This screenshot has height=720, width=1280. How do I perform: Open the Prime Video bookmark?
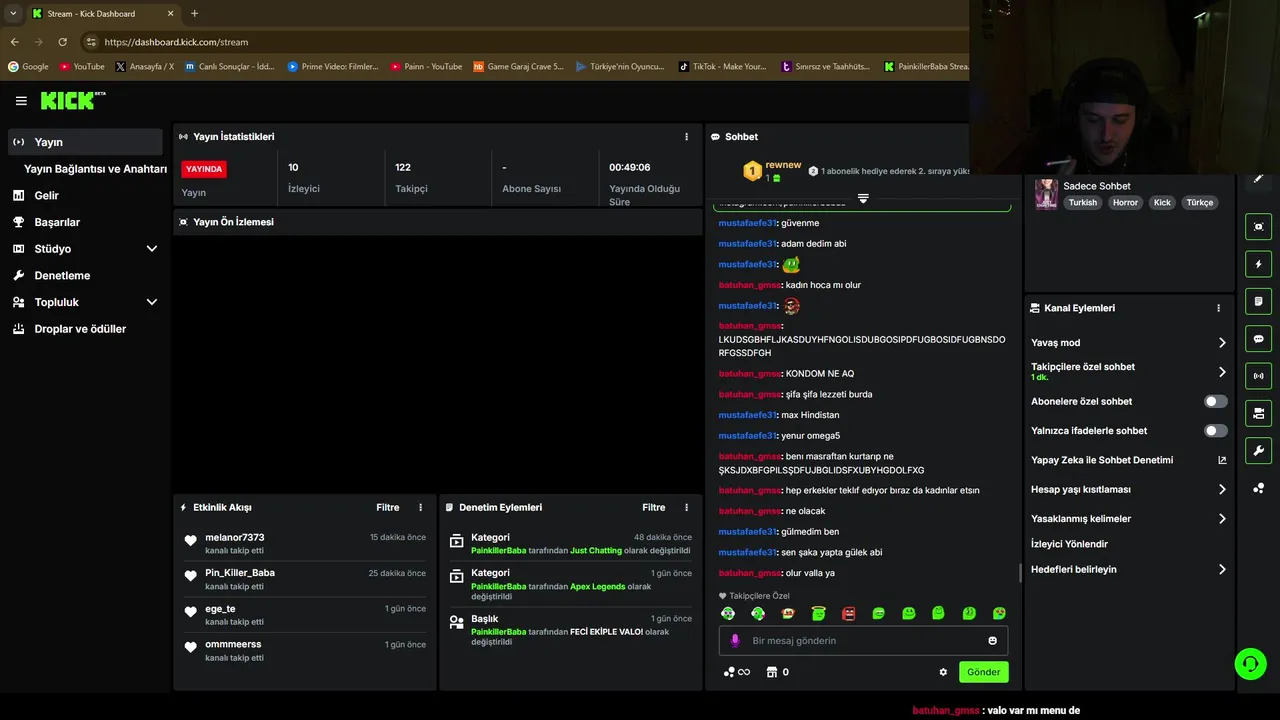pyautogui.click(x=333, y=67)
